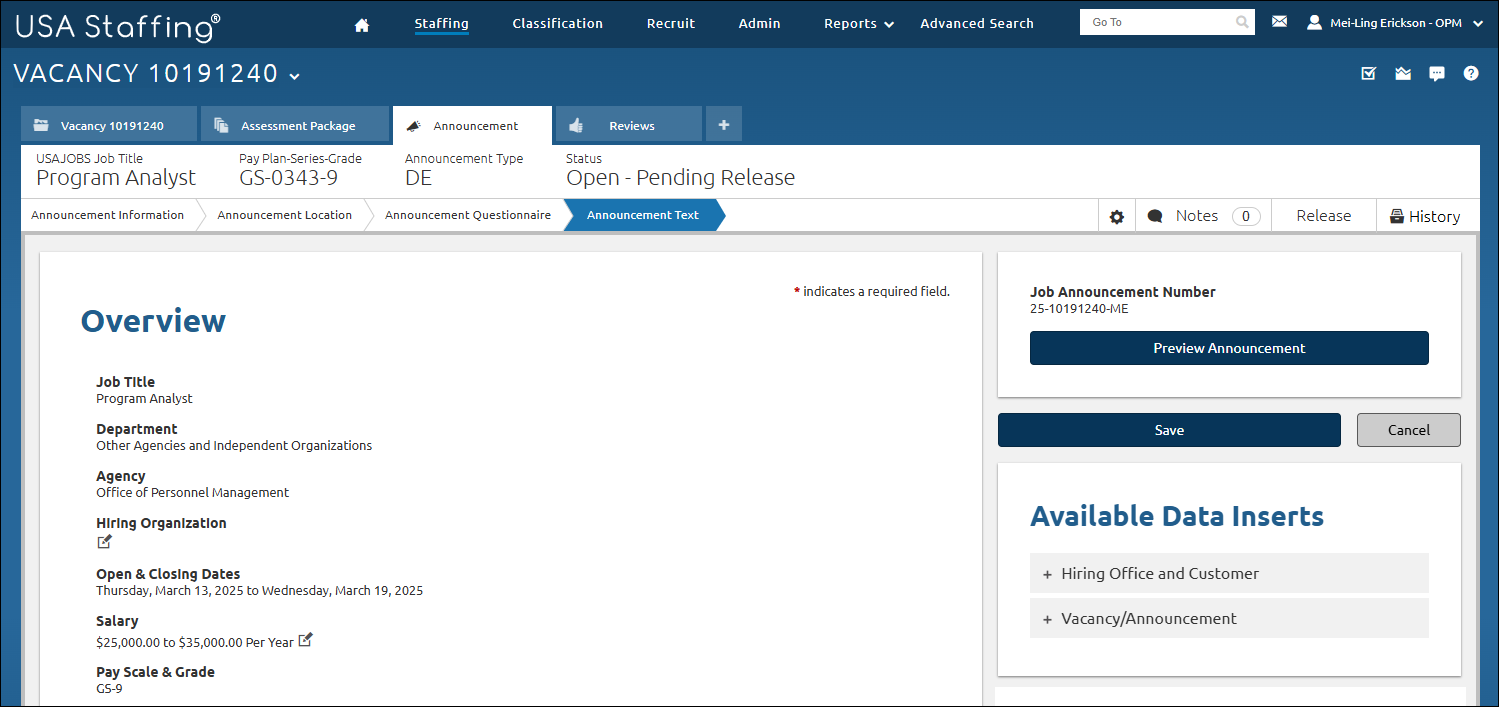1499x707 pixels.
Task: Click the Office of Personnel Management text
Action: pyautogui.click(x=192, y=493)
